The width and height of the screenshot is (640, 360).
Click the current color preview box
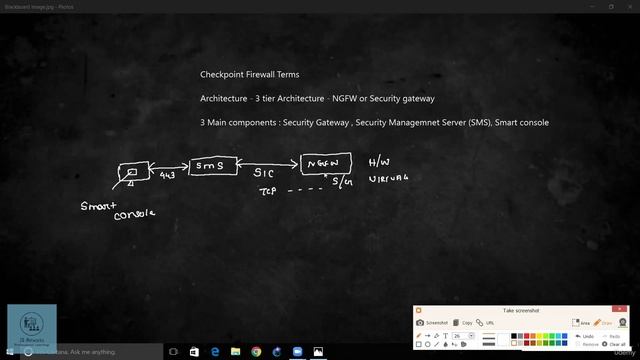click(503, 340)
